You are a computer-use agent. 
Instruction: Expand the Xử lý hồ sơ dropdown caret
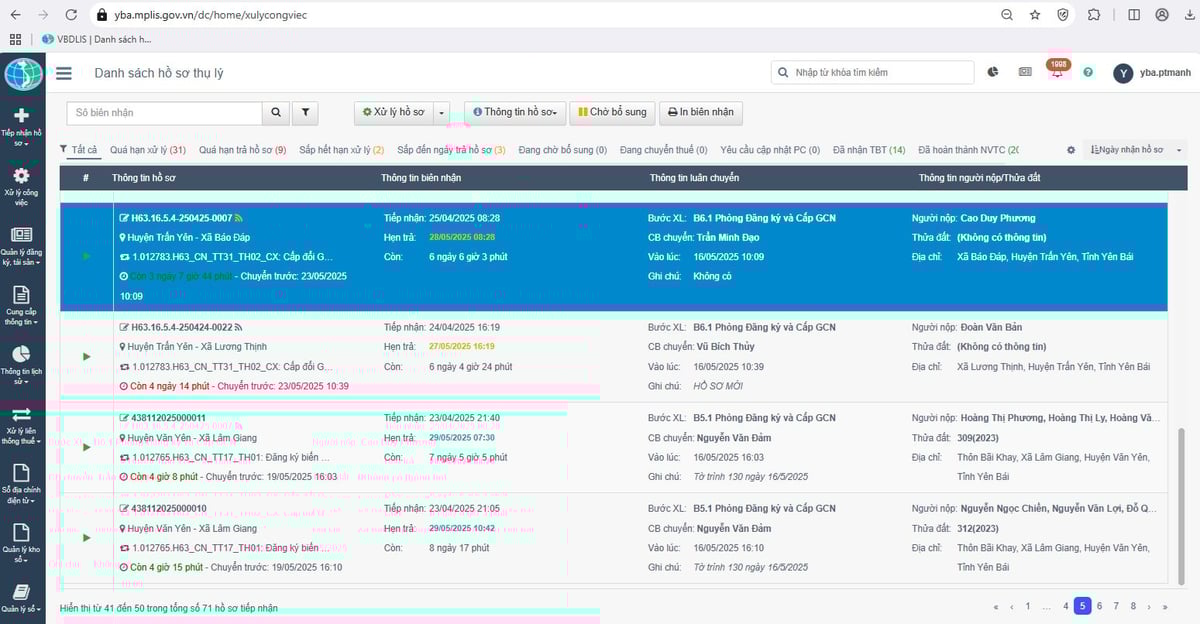click(443, 112)
